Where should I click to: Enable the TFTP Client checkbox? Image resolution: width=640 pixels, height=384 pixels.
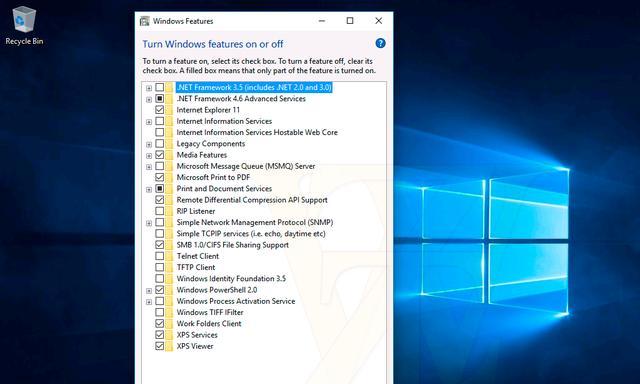[160, 267]
